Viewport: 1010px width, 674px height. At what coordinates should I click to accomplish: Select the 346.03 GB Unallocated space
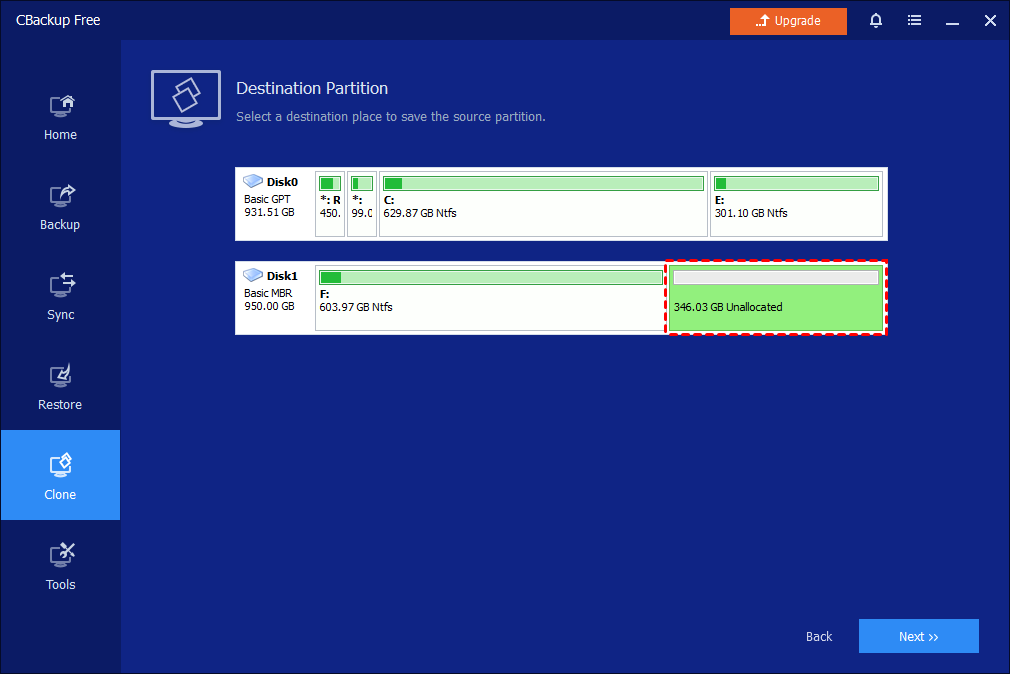[x=776, y=298]
